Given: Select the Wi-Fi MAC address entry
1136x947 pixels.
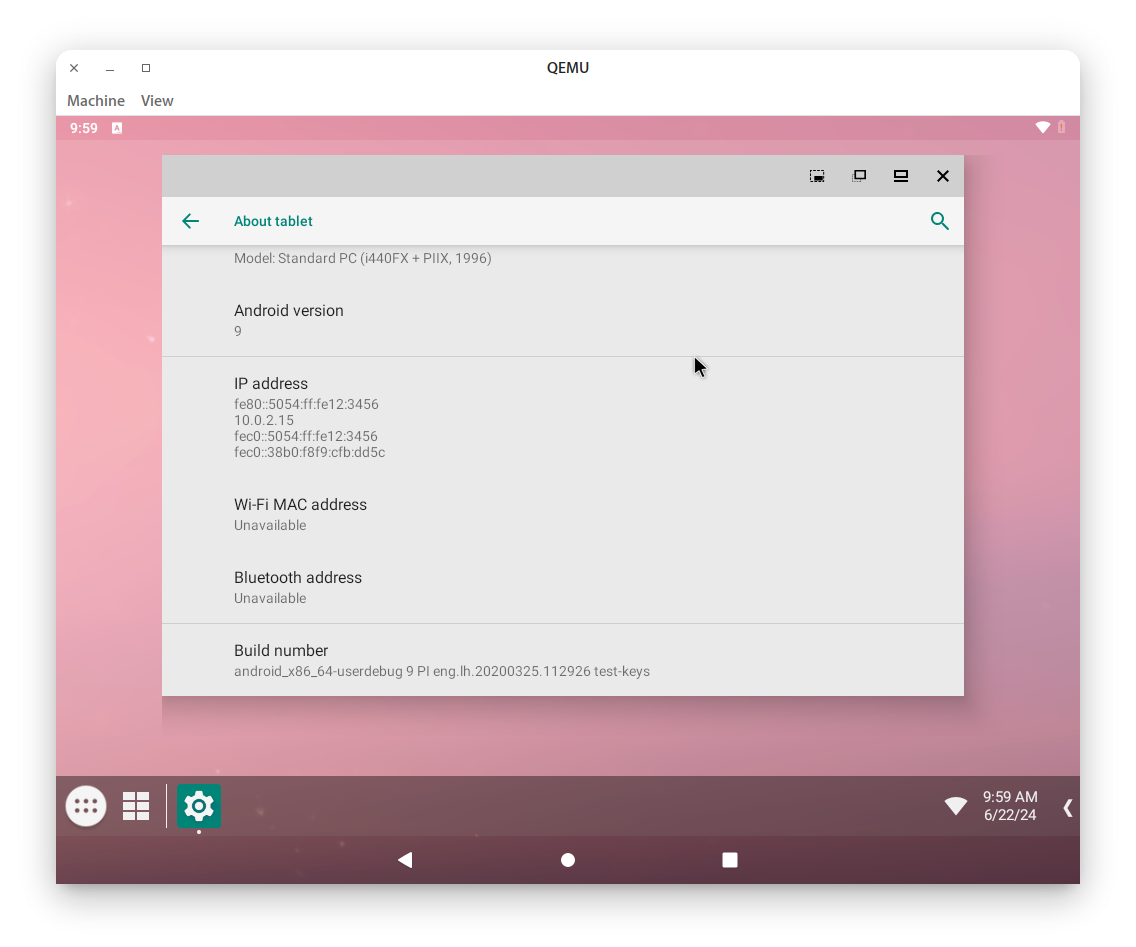Looking at the screenshot, I should click(563, 514).
